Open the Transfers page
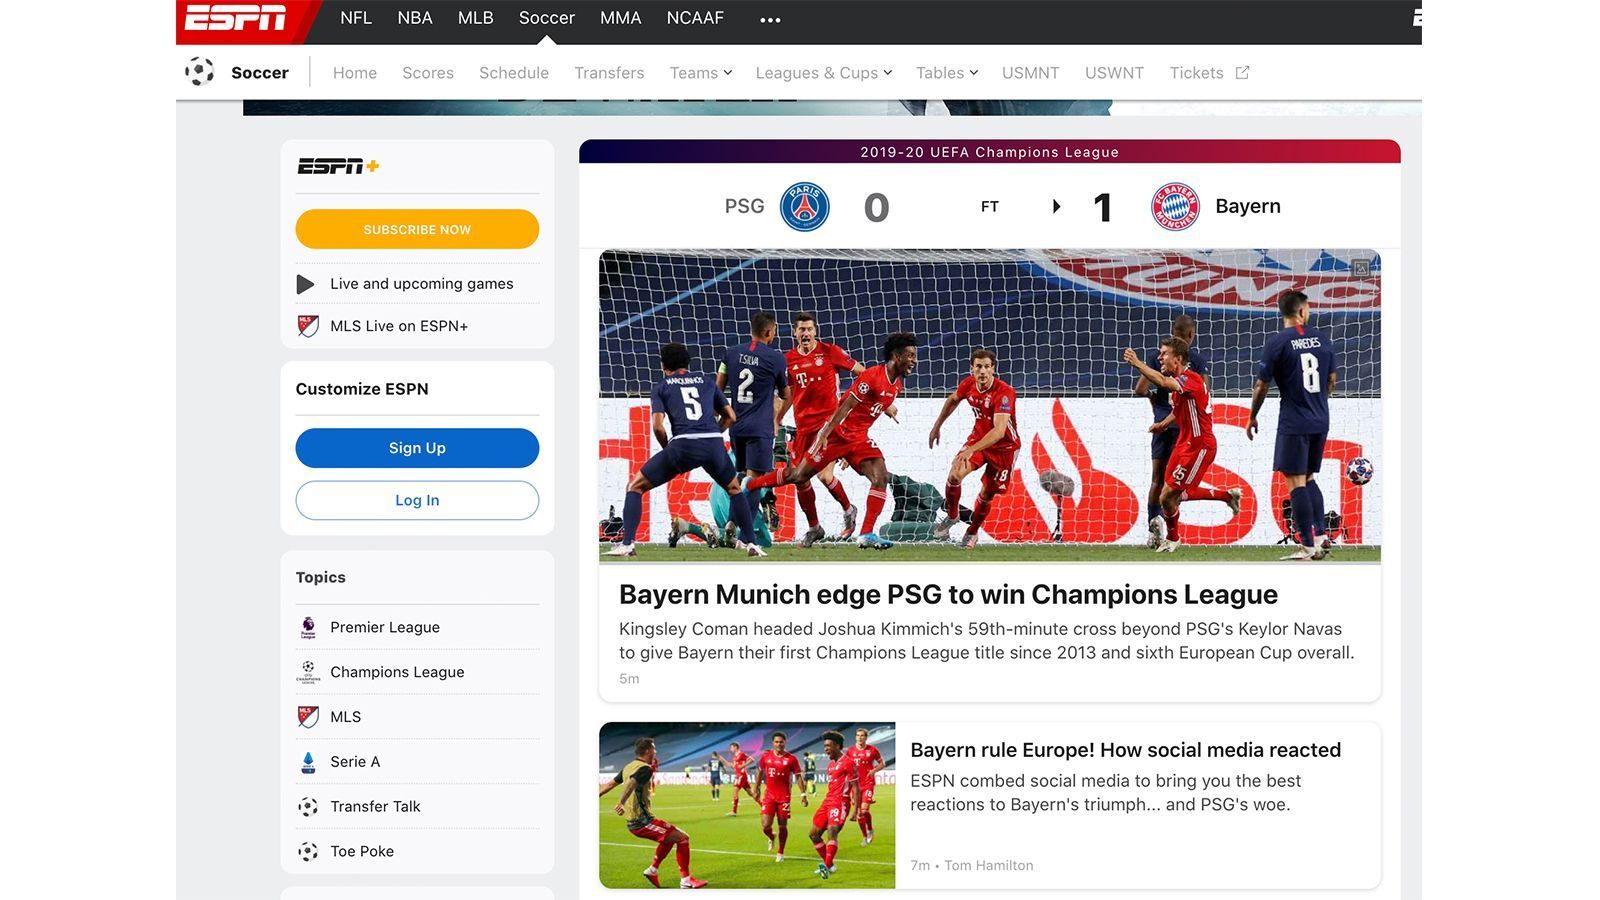 pos(609,73)
